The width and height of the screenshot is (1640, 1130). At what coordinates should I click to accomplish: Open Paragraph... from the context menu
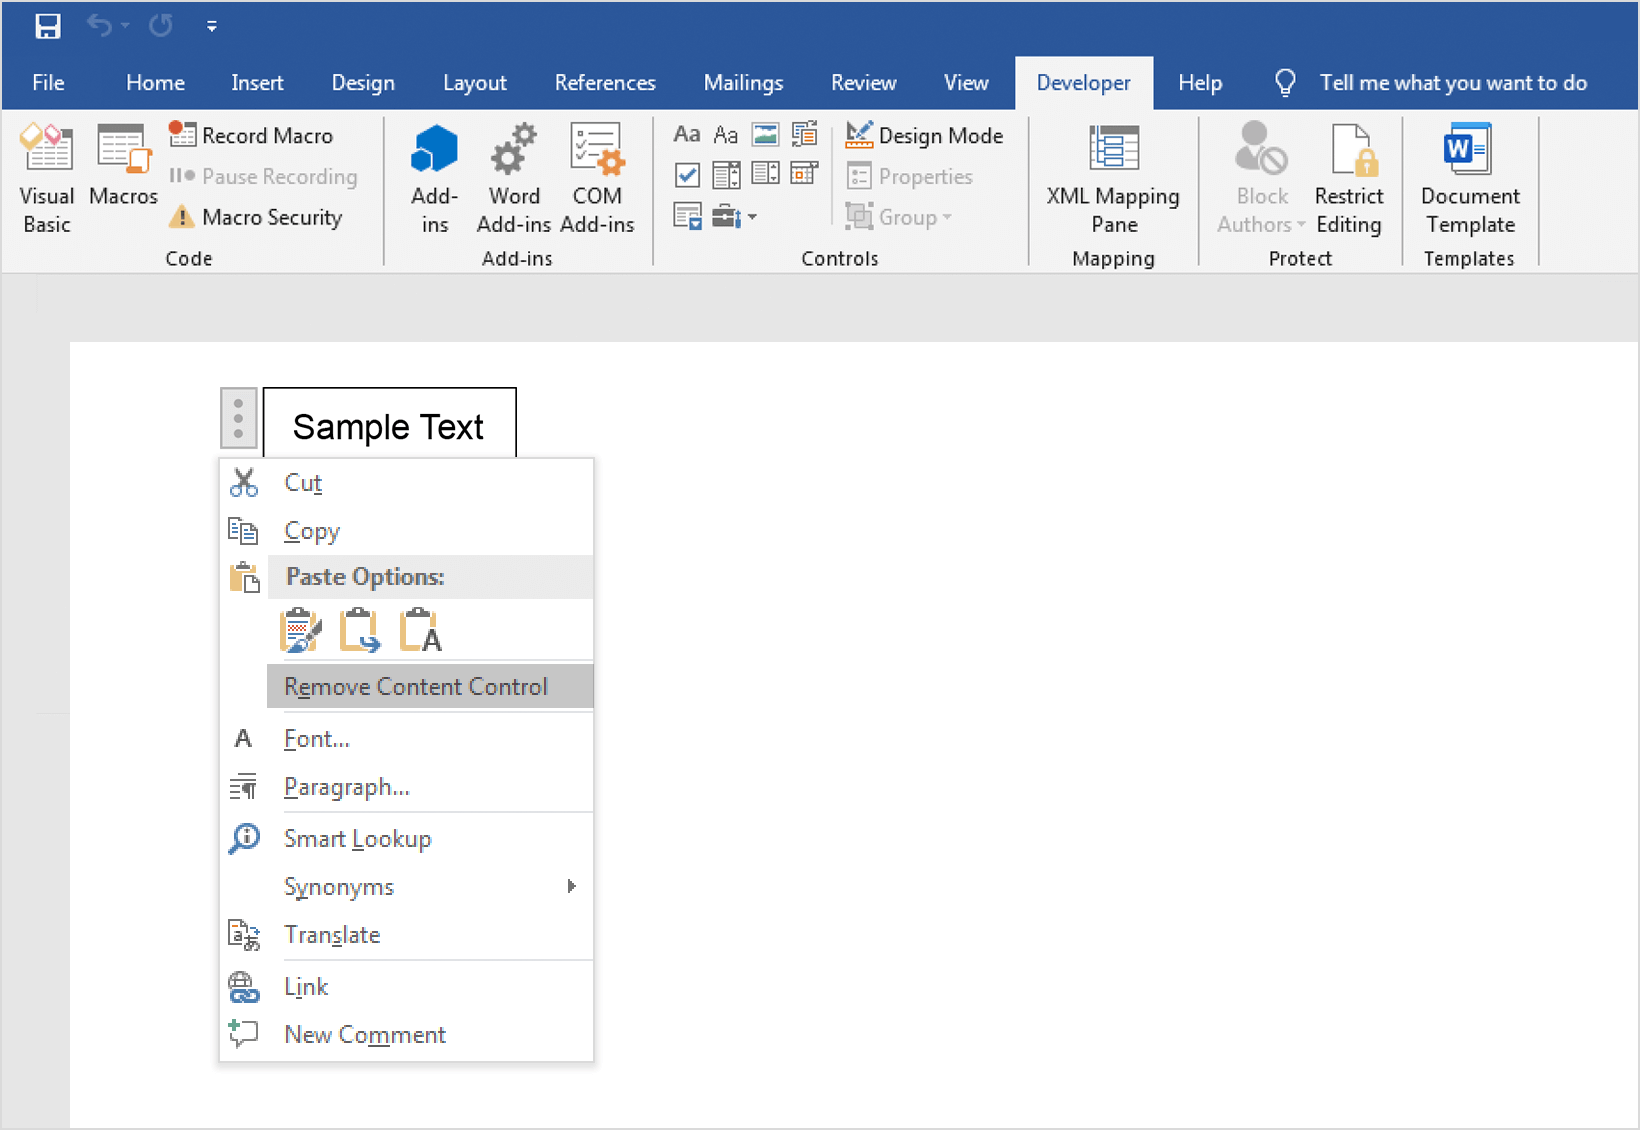[406, 787]
